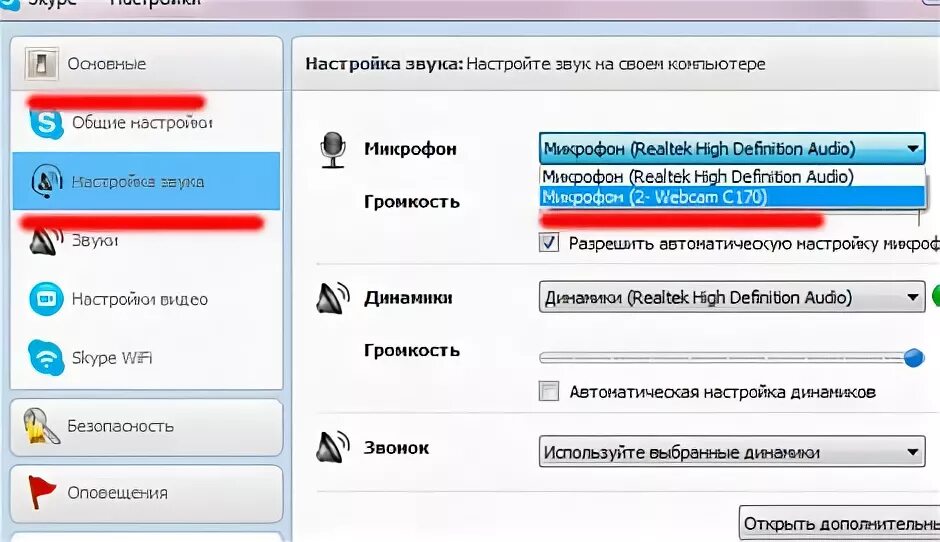Click the Микрофон label
The image size is (940, 542).
(x=410, y=149)
